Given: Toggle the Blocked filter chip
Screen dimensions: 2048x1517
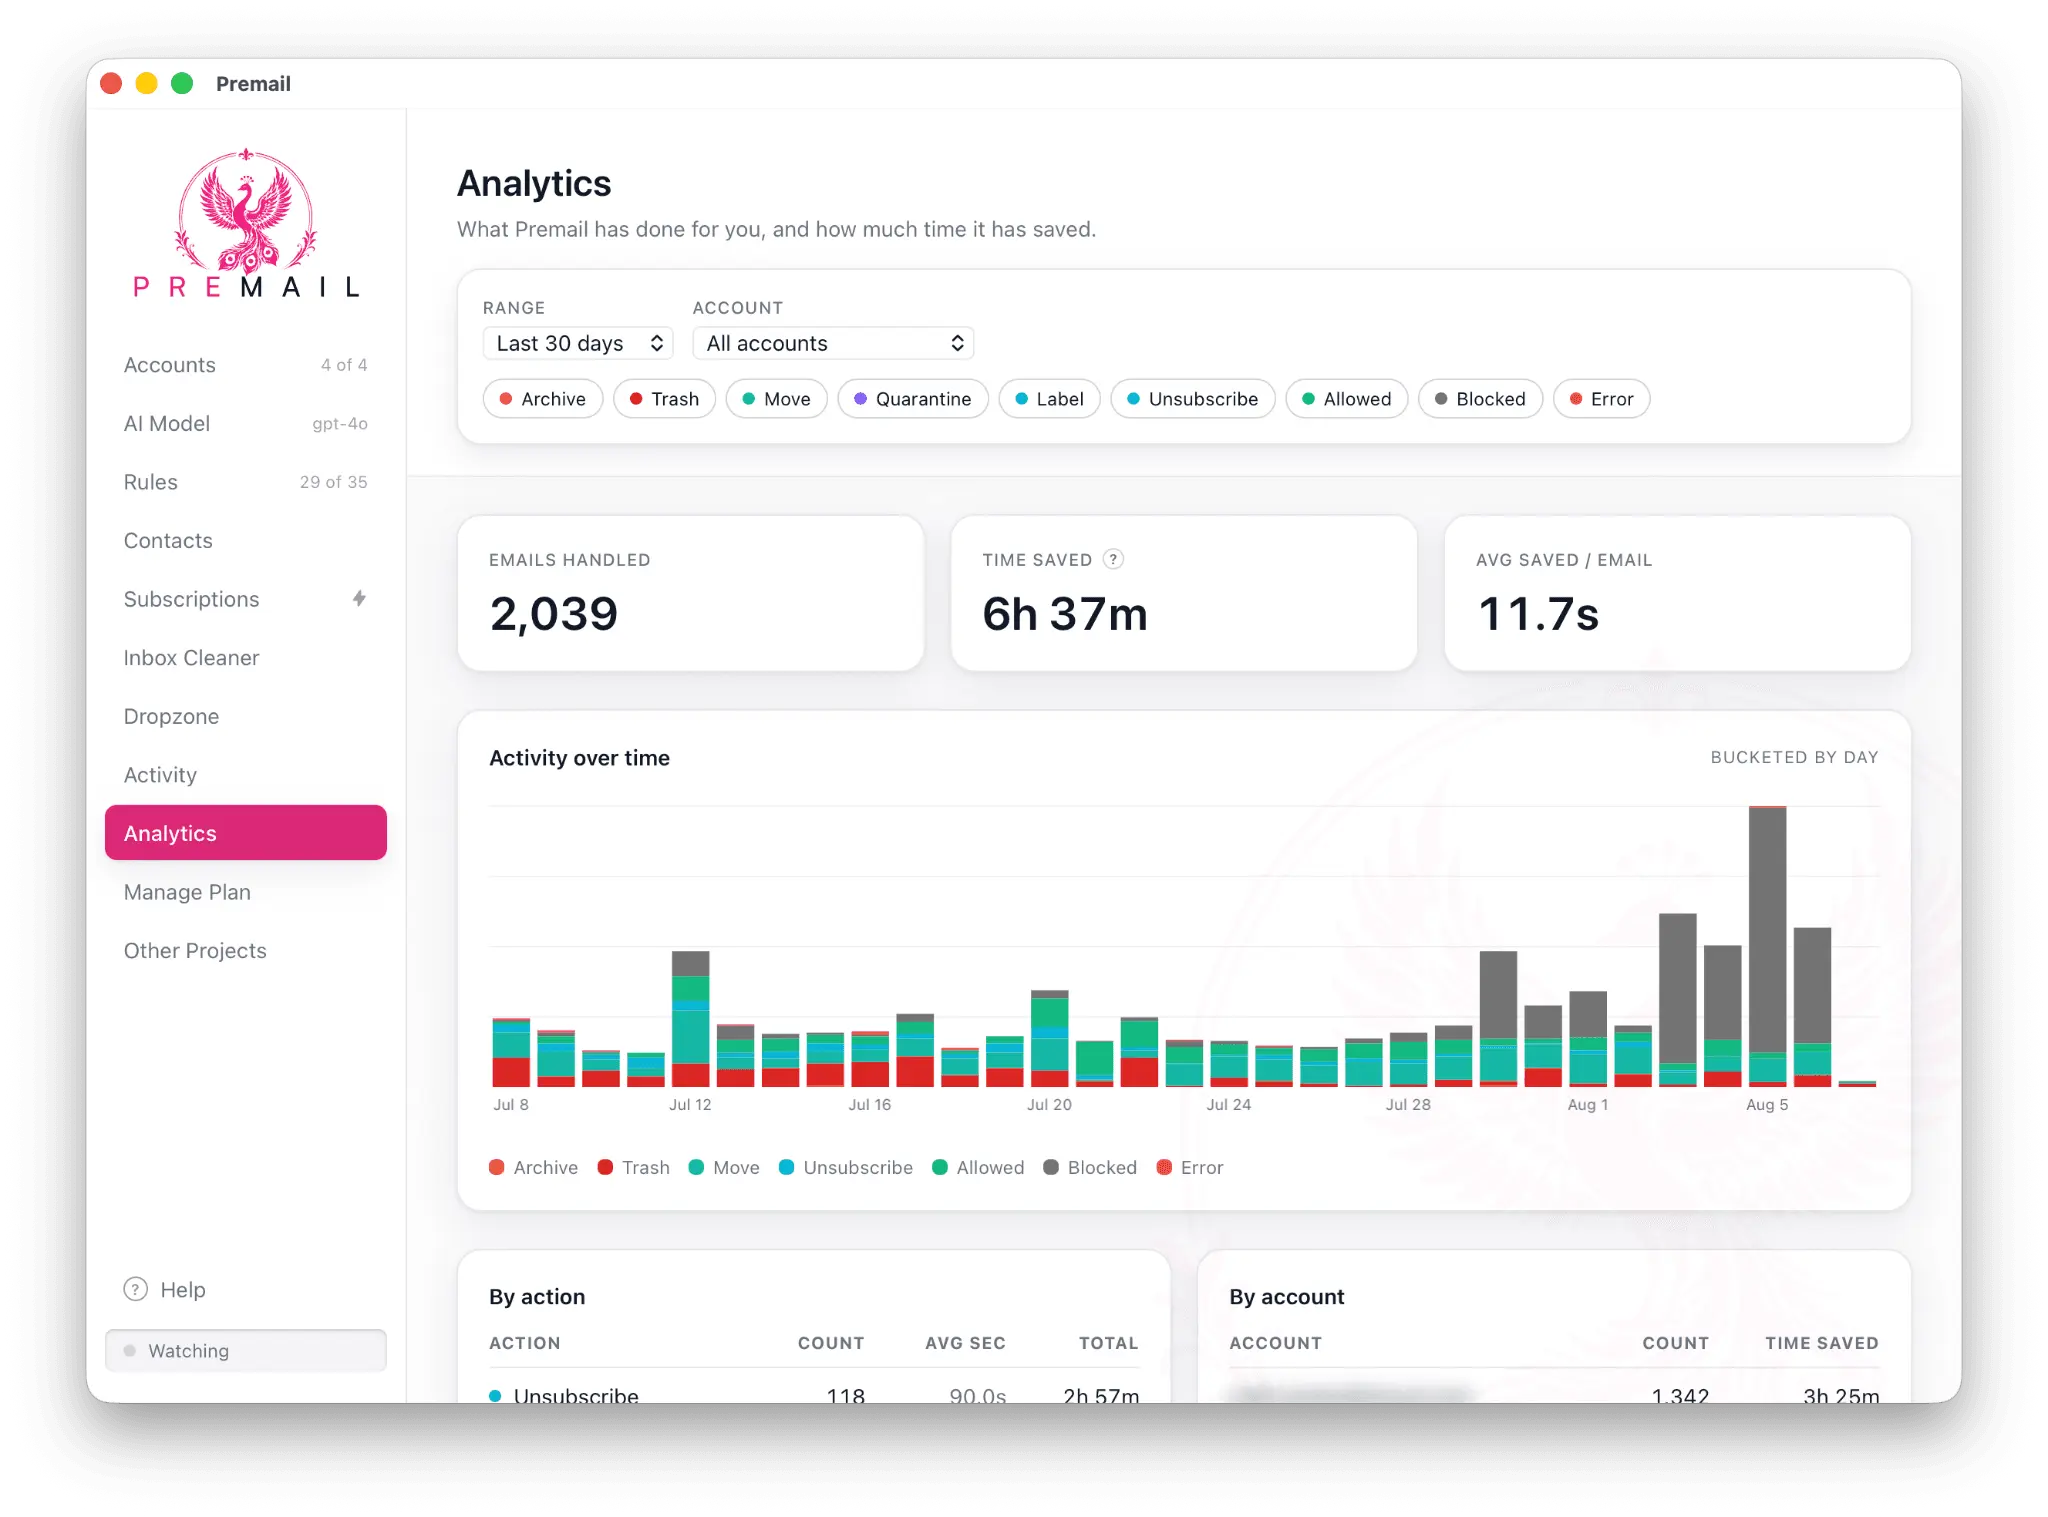Looking at the screenshot, I should click(x=1480, y=399).
